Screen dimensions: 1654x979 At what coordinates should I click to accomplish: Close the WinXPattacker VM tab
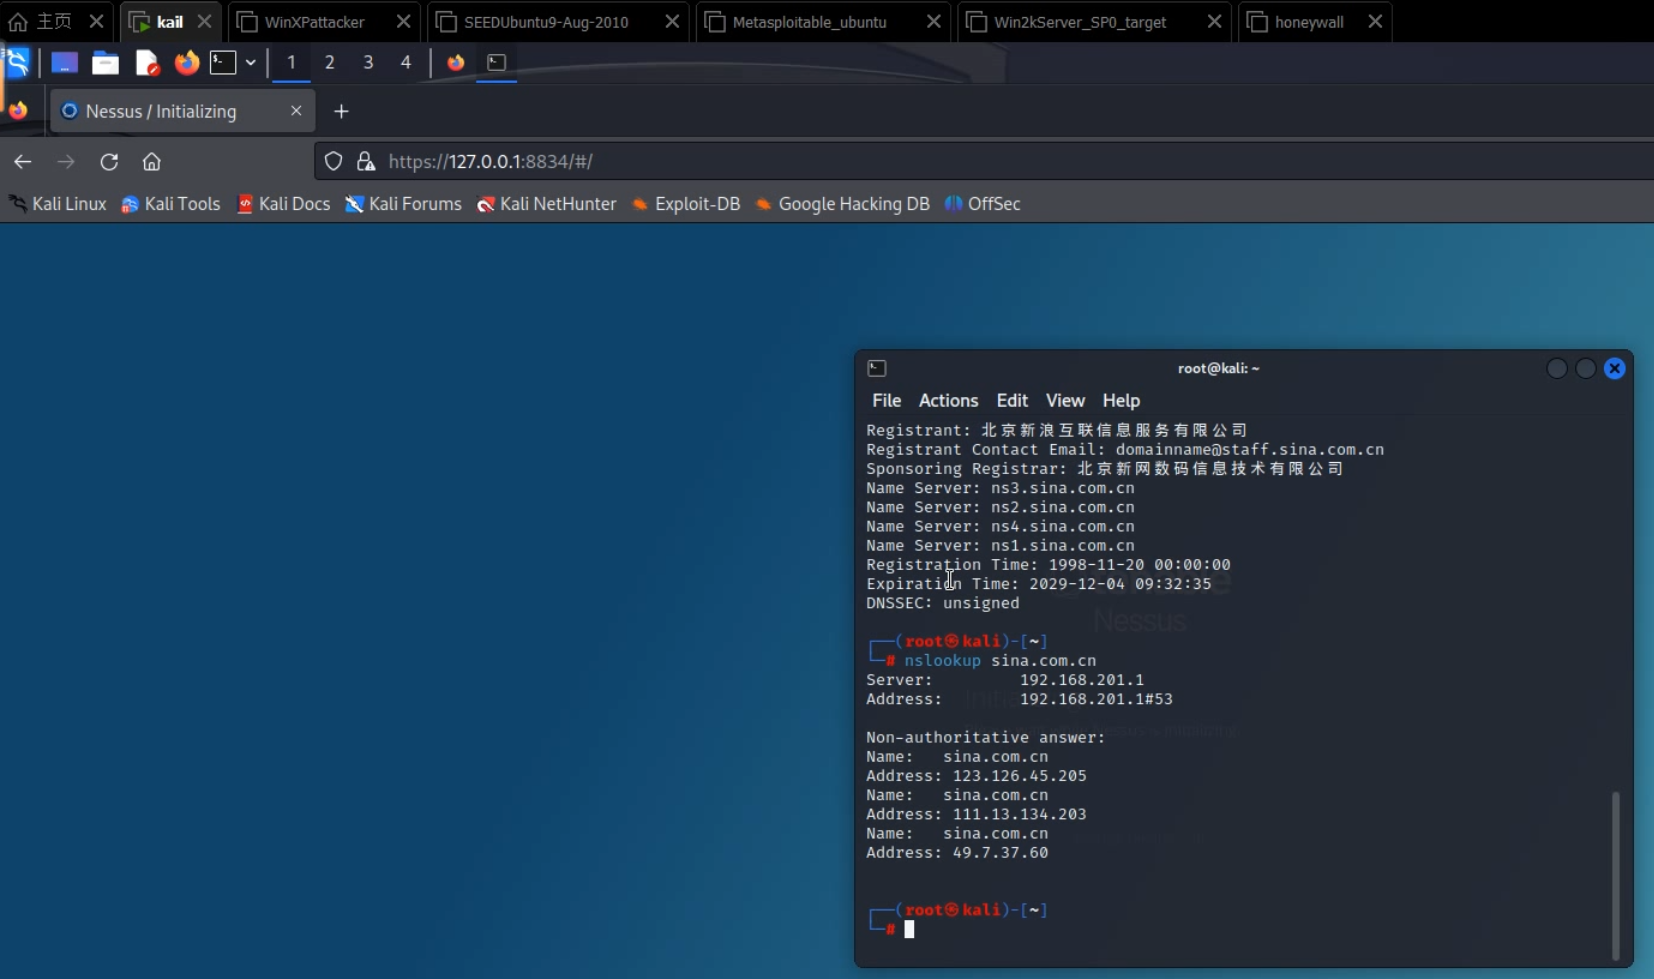pos(403,21)
